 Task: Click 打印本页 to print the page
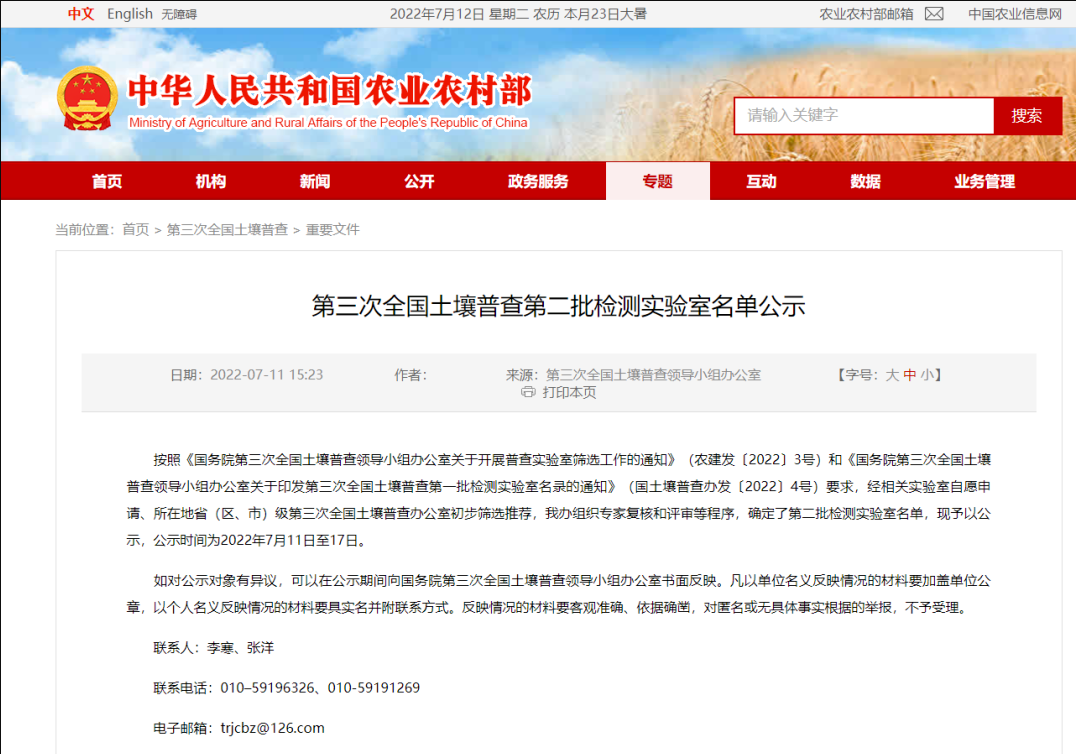click(x=569, y=393)
